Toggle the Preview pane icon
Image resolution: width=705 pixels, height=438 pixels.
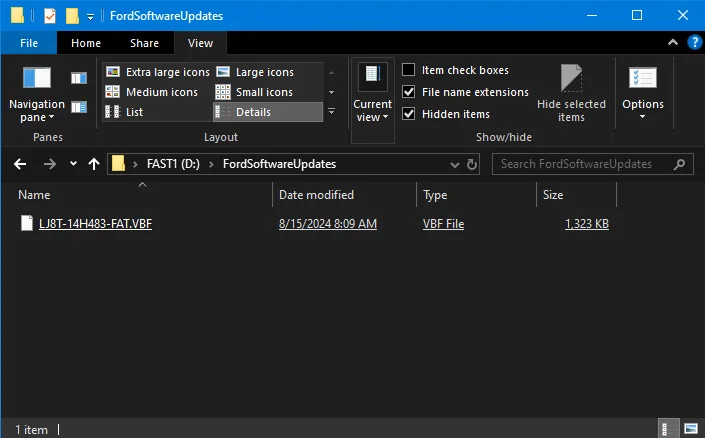coord(79,78)
